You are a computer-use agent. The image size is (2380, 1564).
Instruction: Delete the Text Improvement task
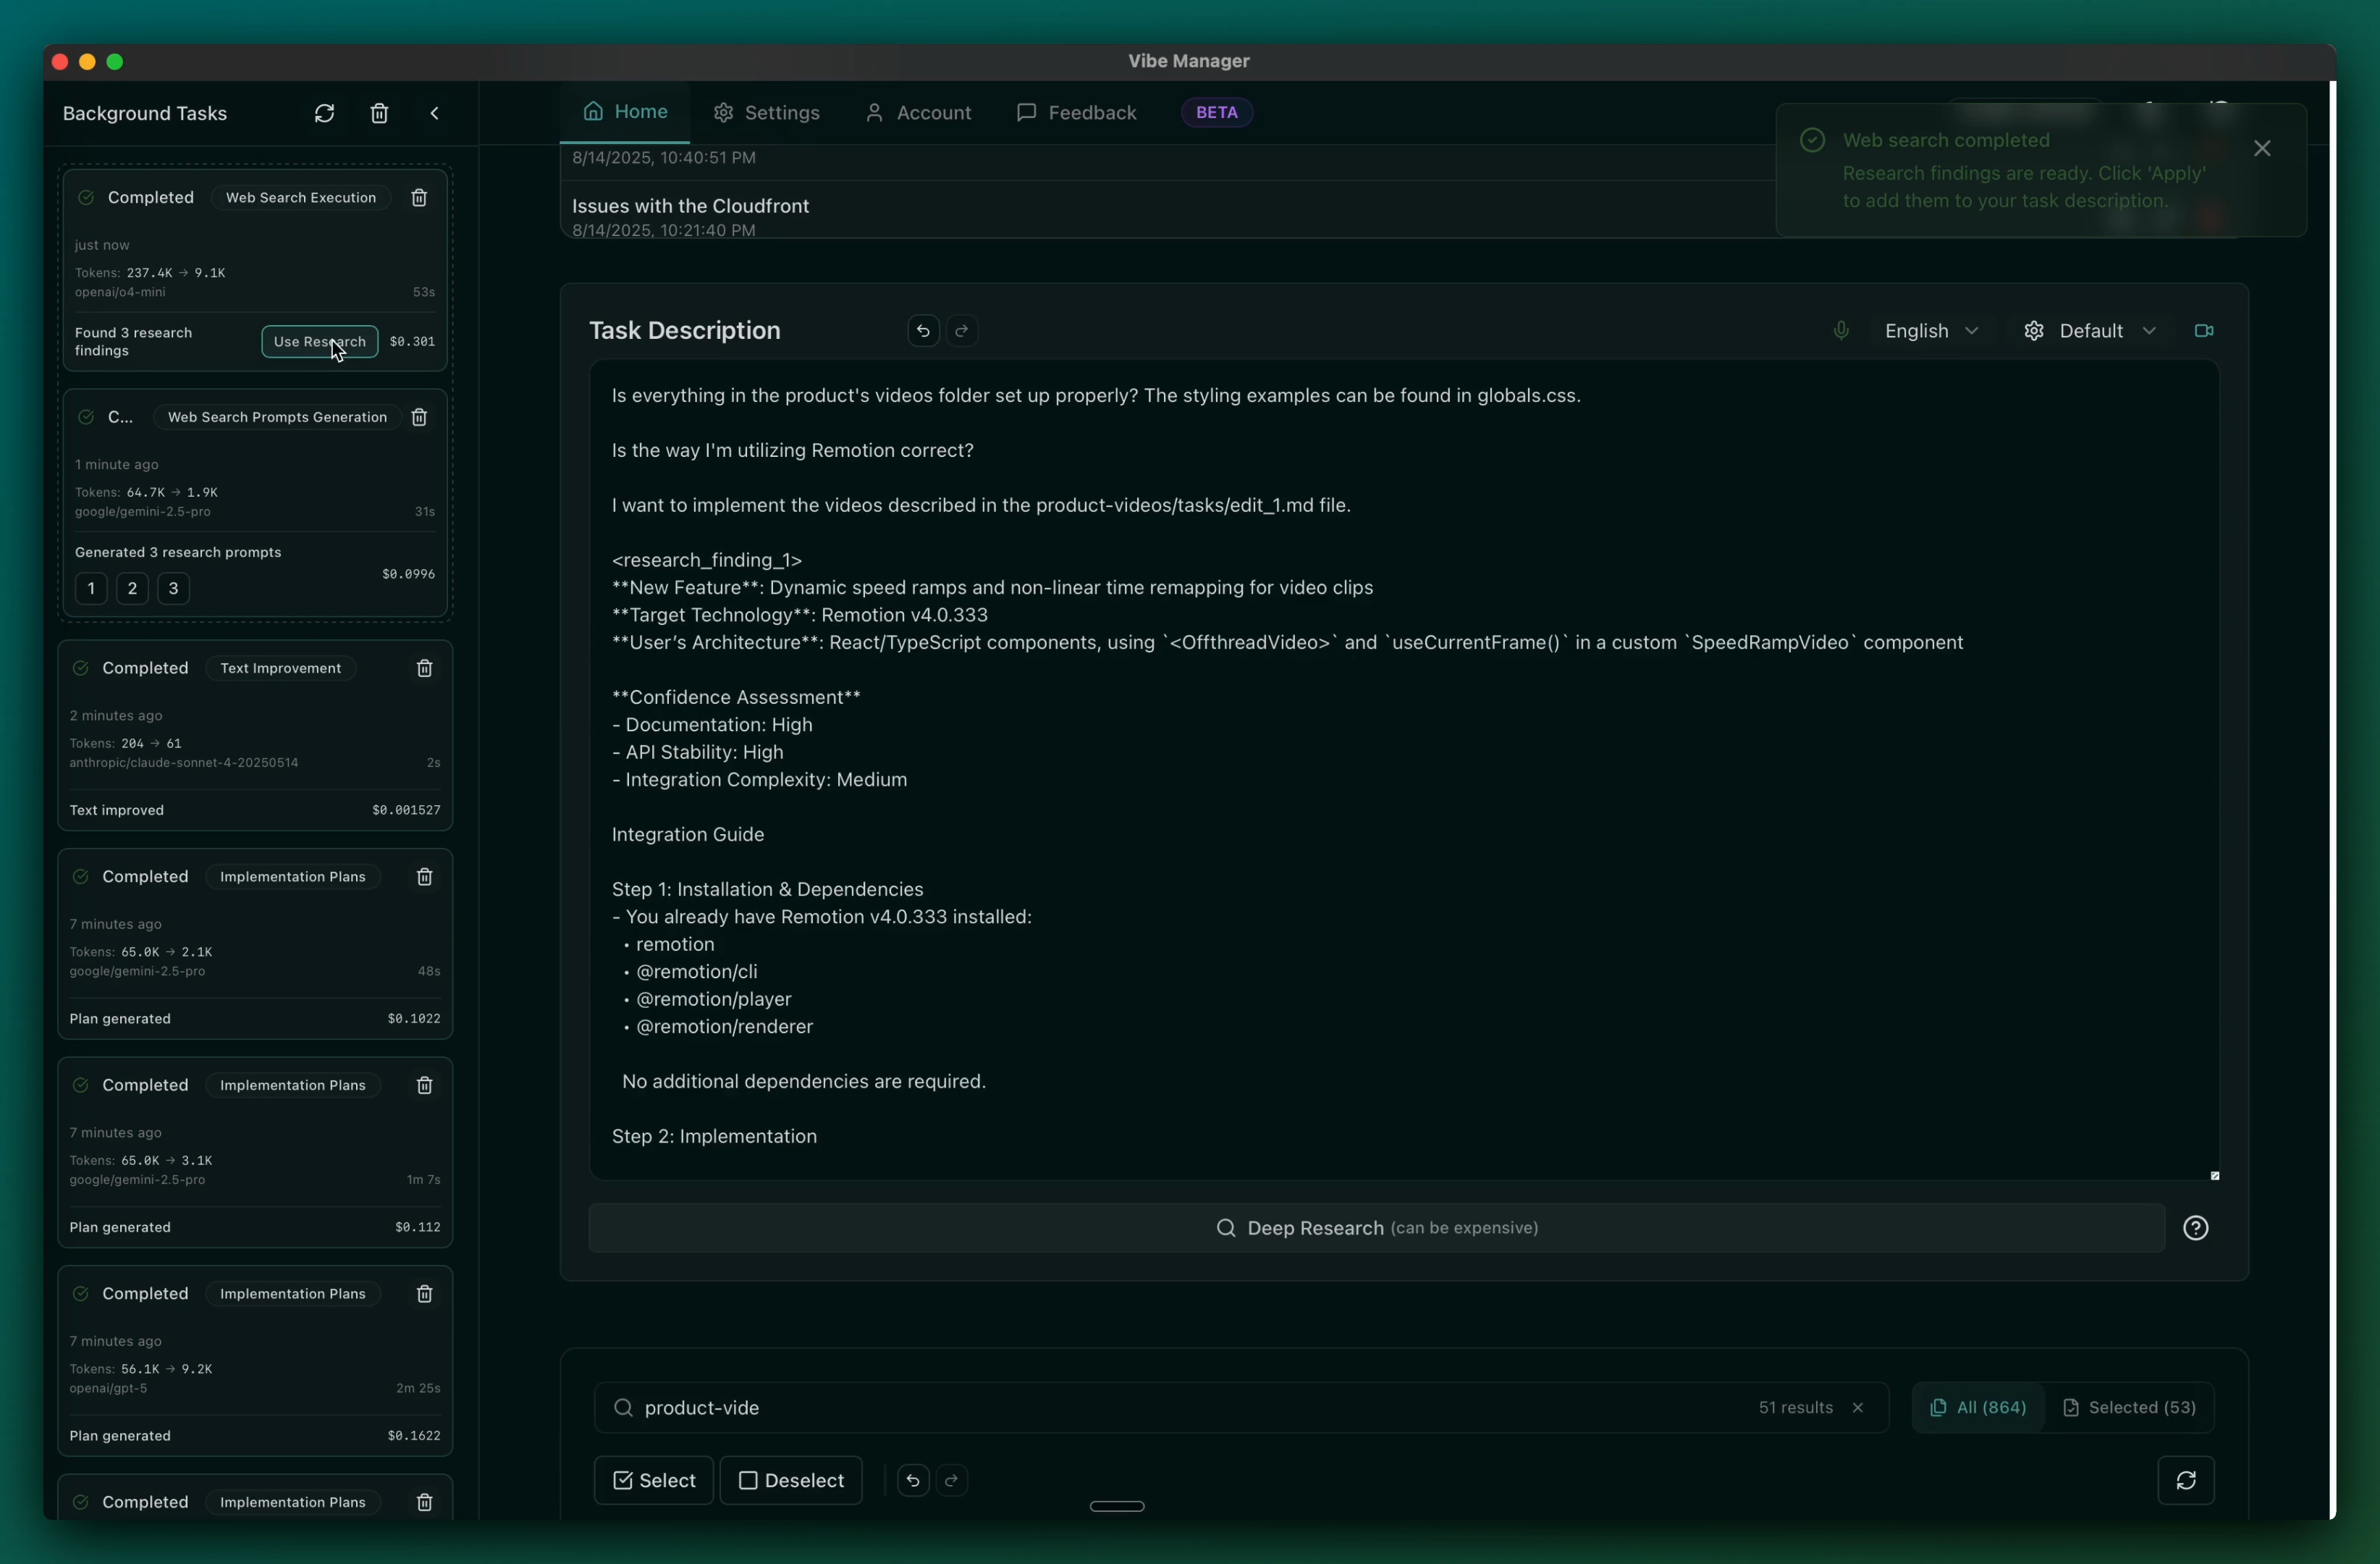424,668
